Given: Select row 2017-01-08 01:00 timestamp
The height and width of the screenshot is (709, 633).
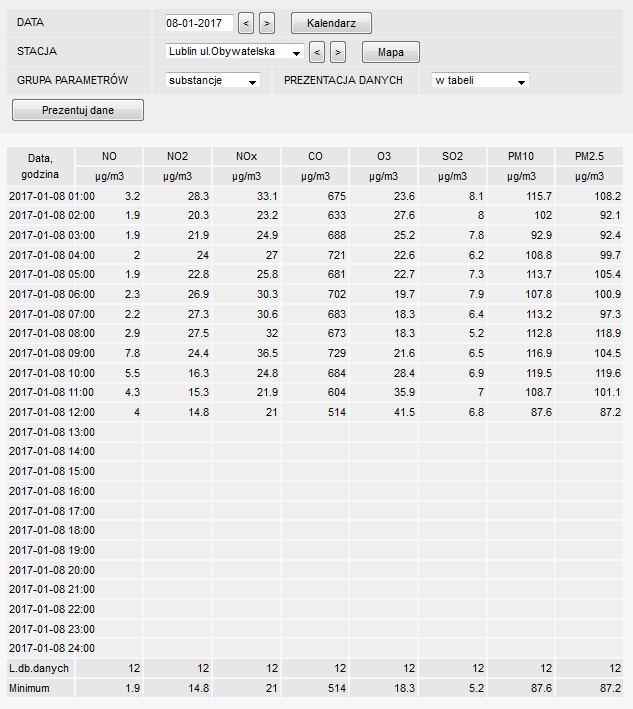Looking at the screenshot, I should [52, 196].
